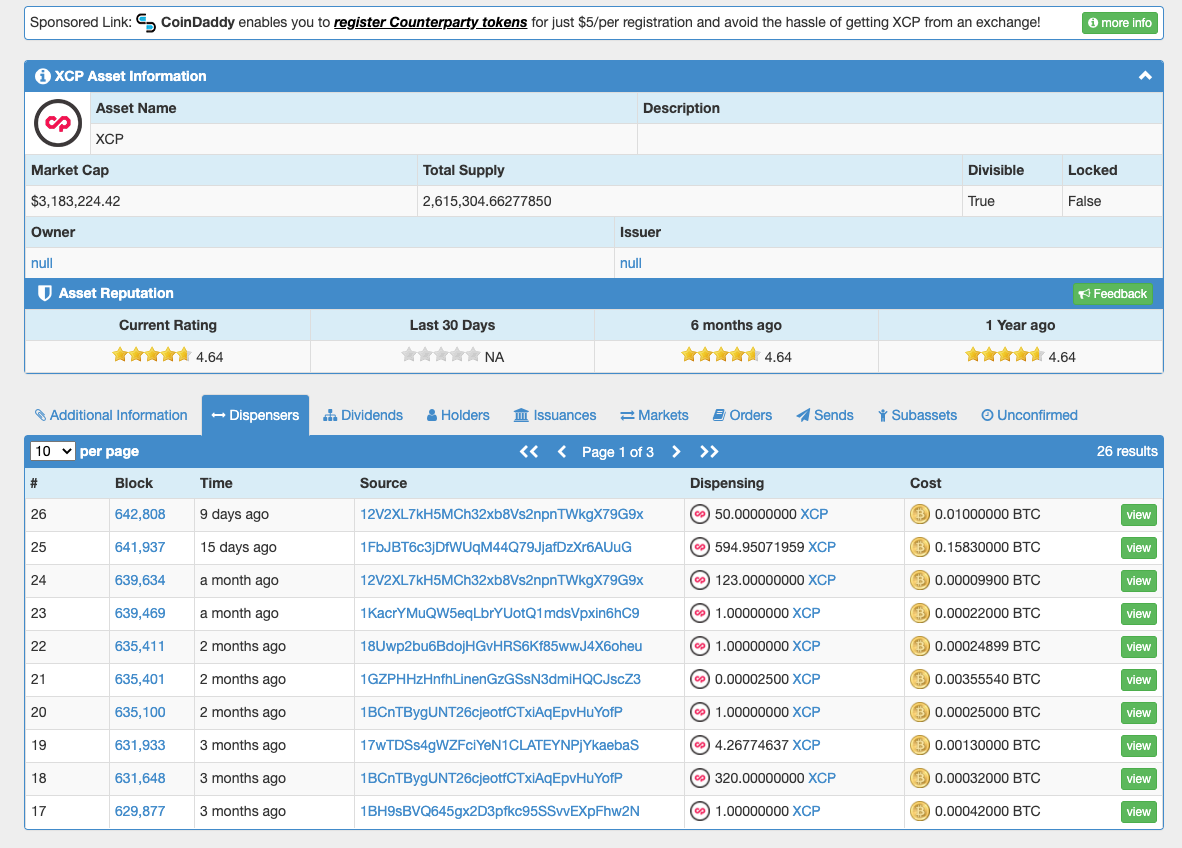This screenshot has width=1182, height=848.
Task: Open the Additional Information tab
Action: (111, 415)
